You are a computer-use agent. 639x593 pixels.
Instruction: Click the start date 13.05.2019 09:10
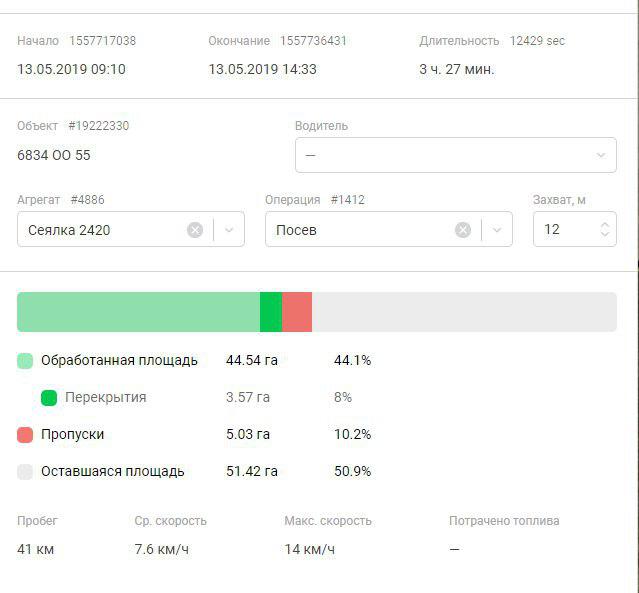point(71,70)
